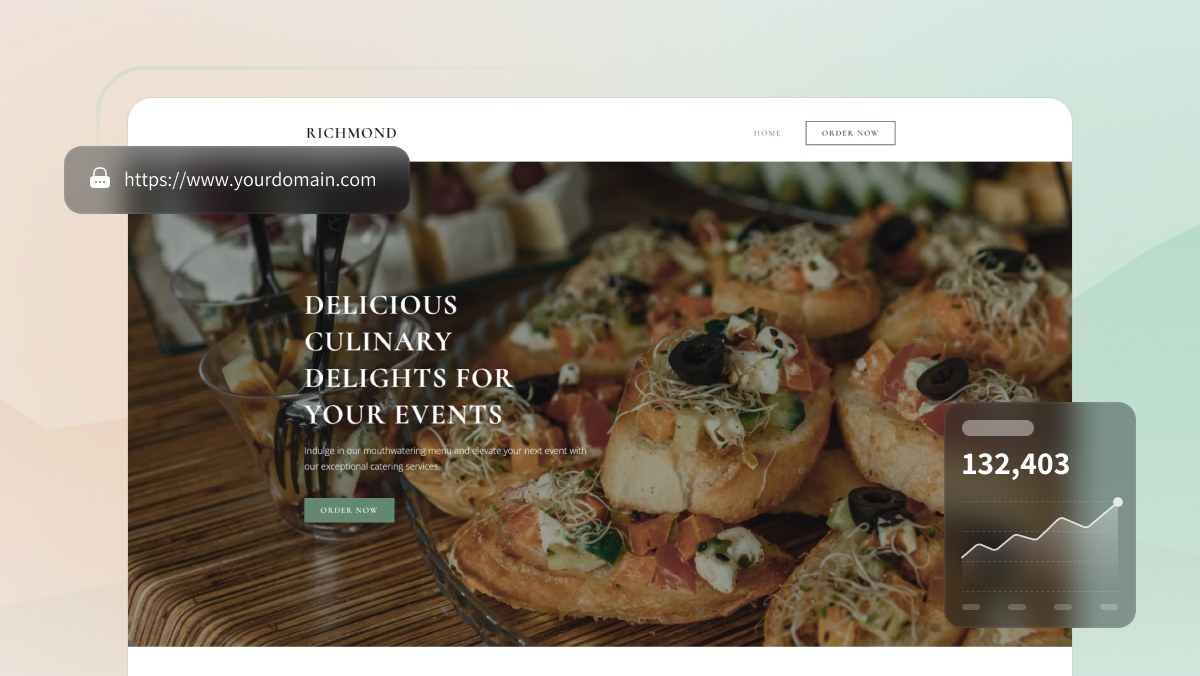Click the Delicious Culinary Delights headline

point(408,359)
